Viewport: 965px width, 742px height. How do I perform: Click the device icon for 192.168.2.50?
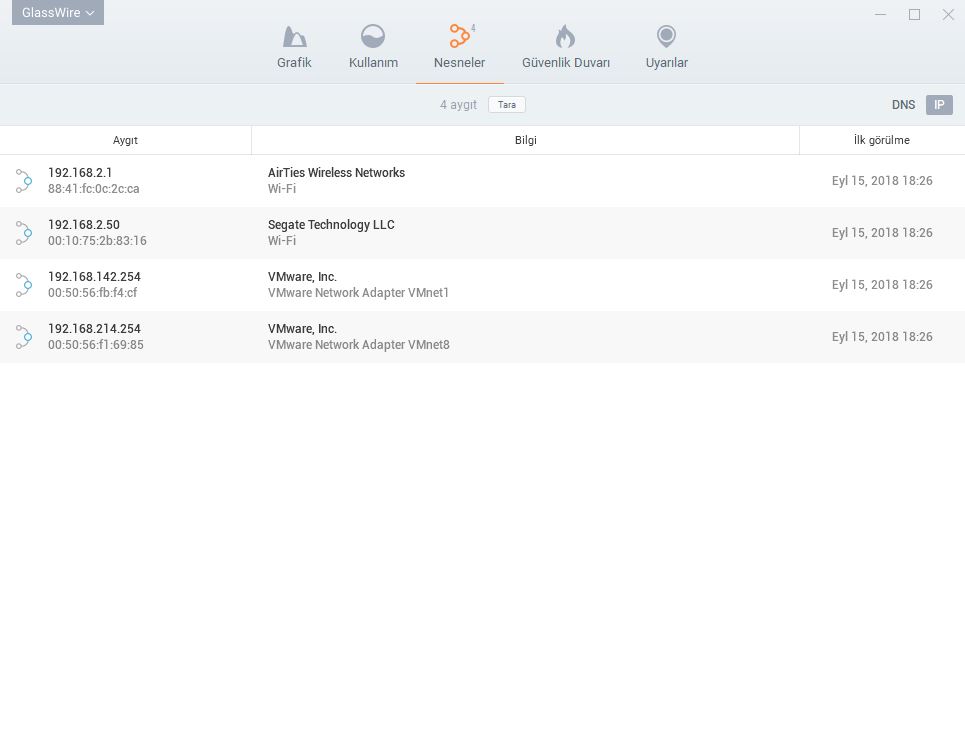click(23, 233)
